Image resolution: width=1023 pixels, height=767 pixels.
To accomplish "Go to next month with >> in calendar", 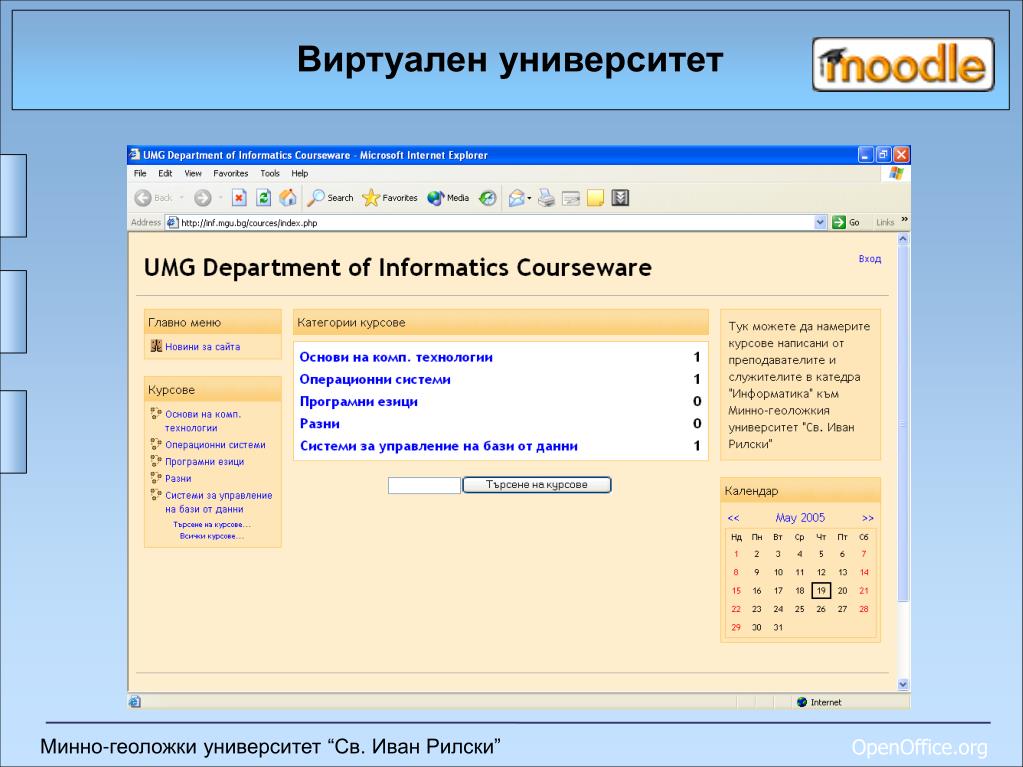I will coord(868,519).
